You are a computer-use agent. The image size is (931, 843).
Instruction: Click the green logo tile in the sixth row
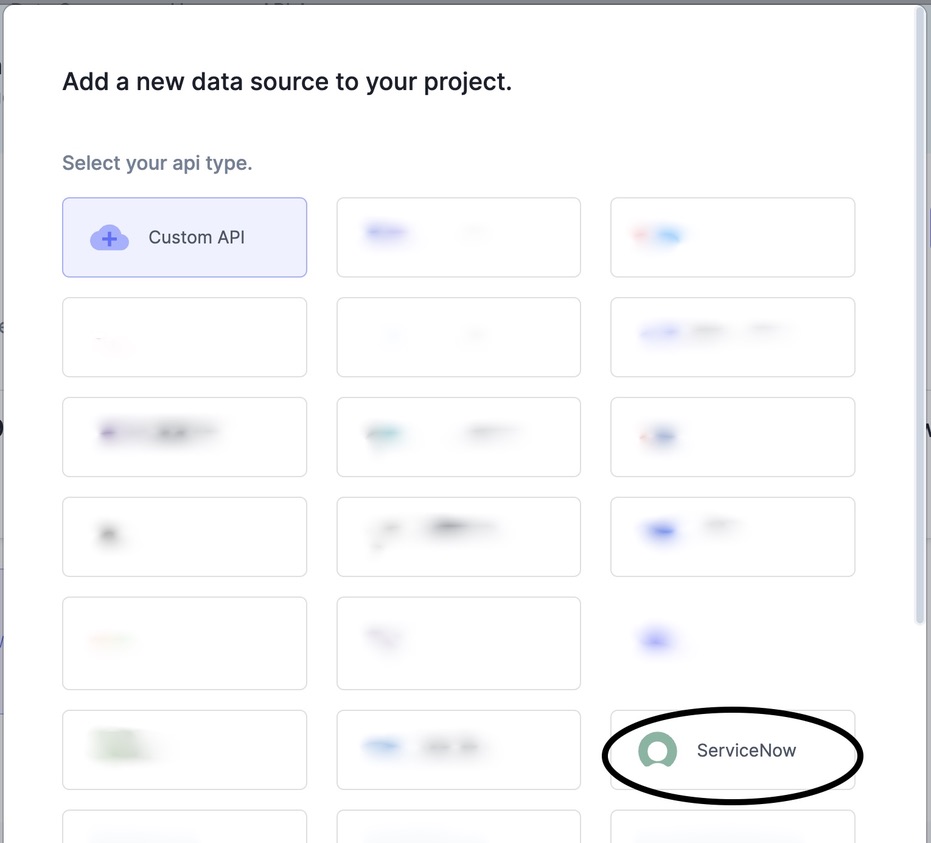tap(184, 750)
